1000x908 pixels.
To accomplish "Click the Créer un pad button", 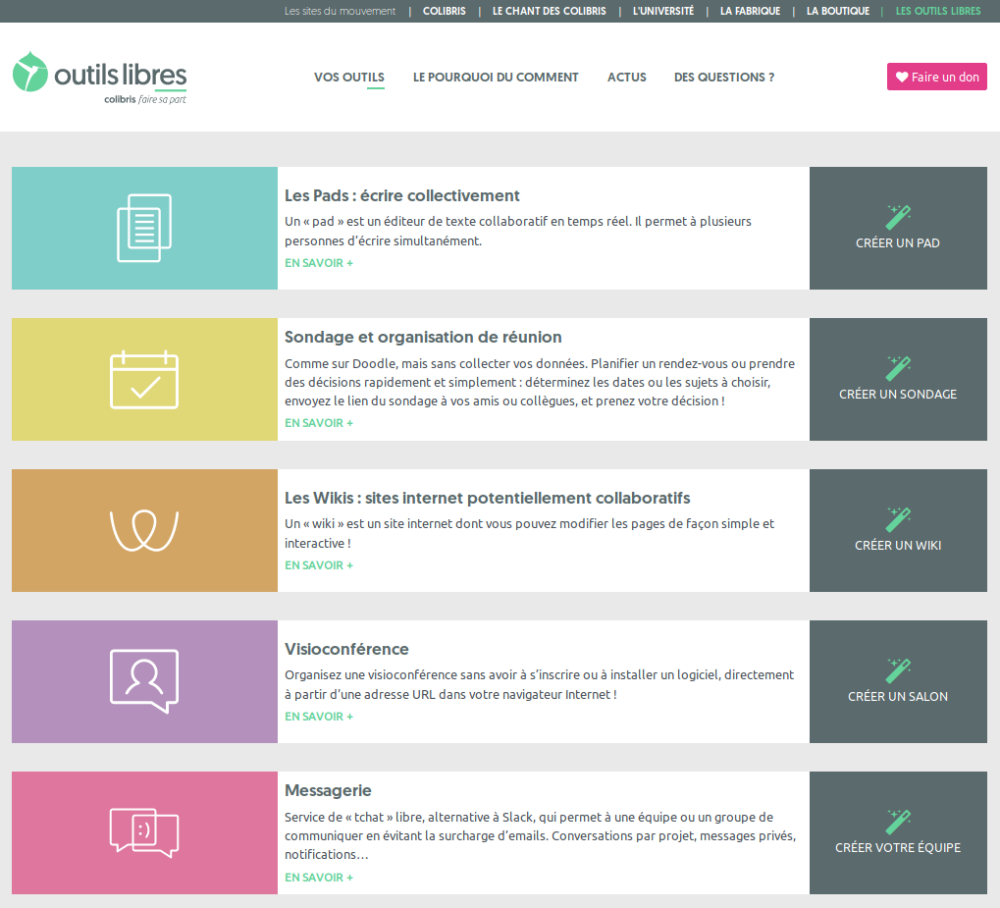I will coord(898,228).
